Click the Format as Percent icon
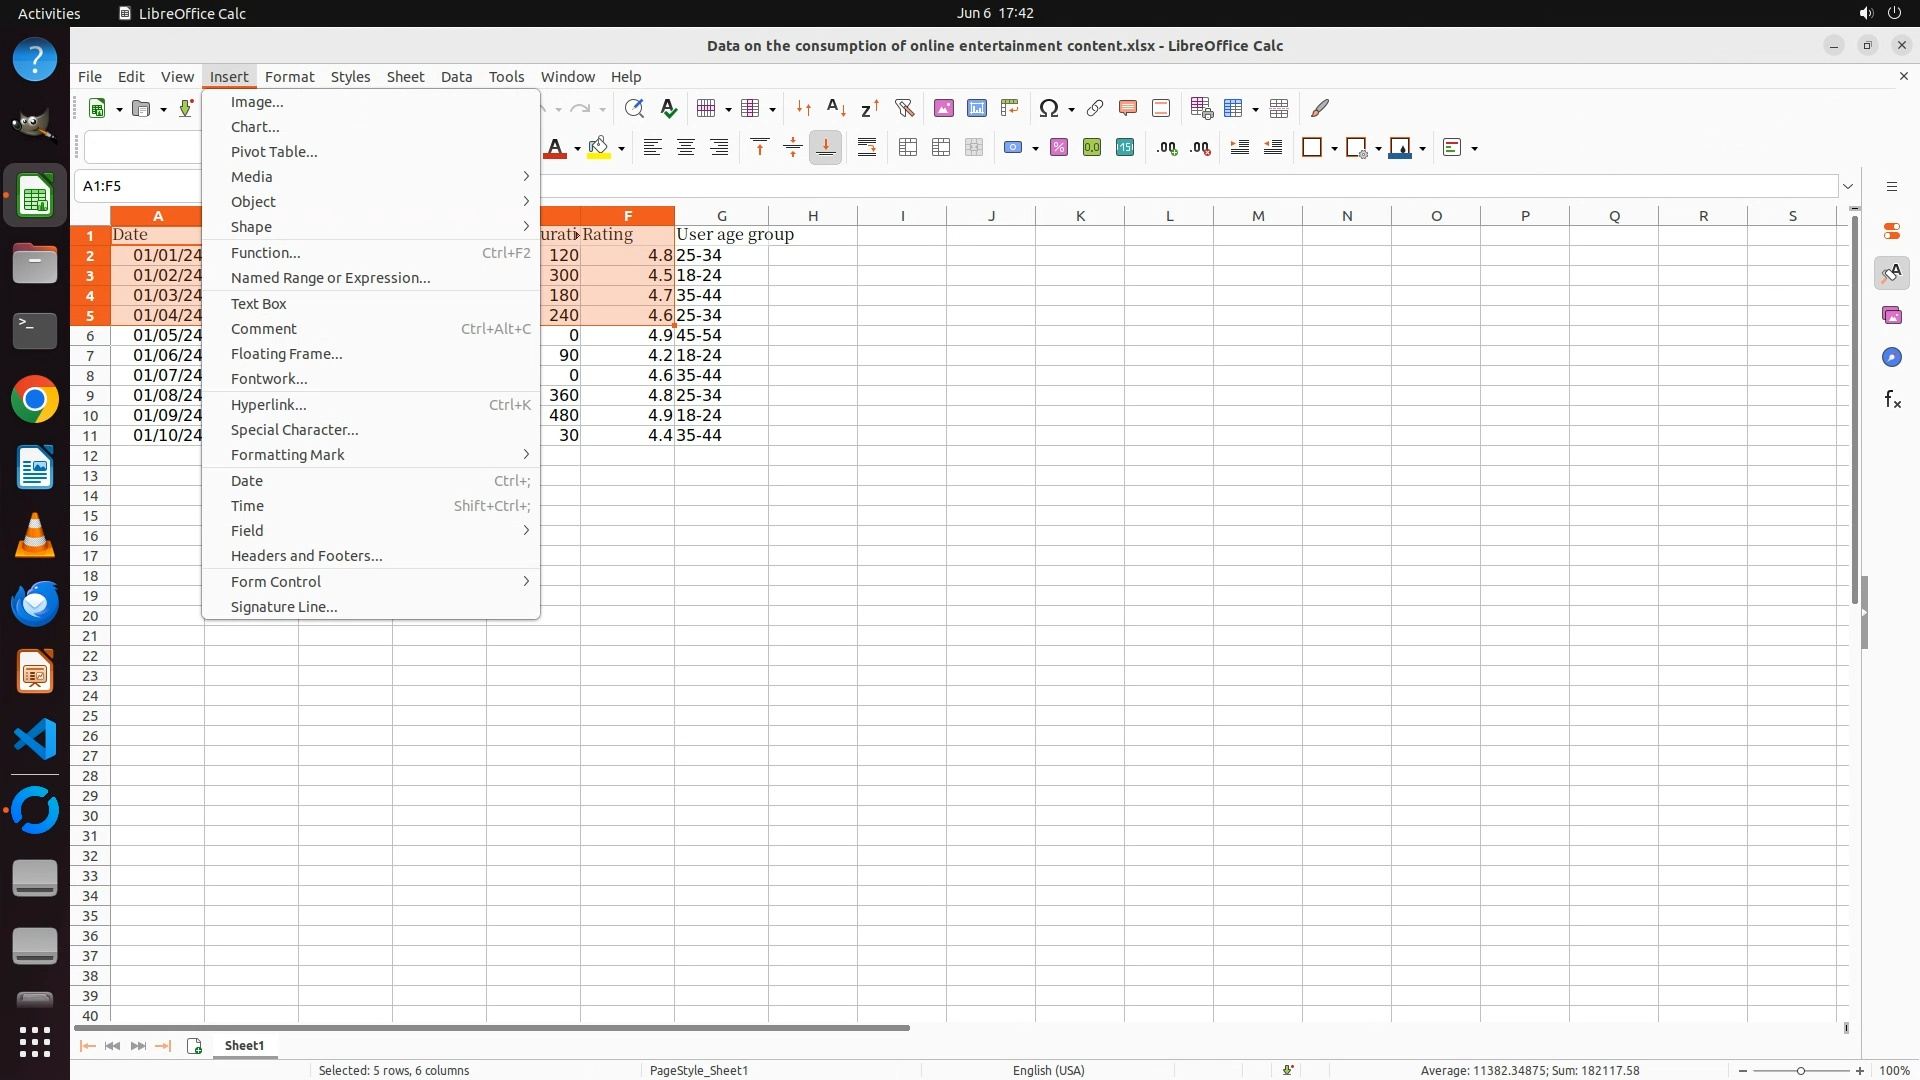 coord(1059,148)
